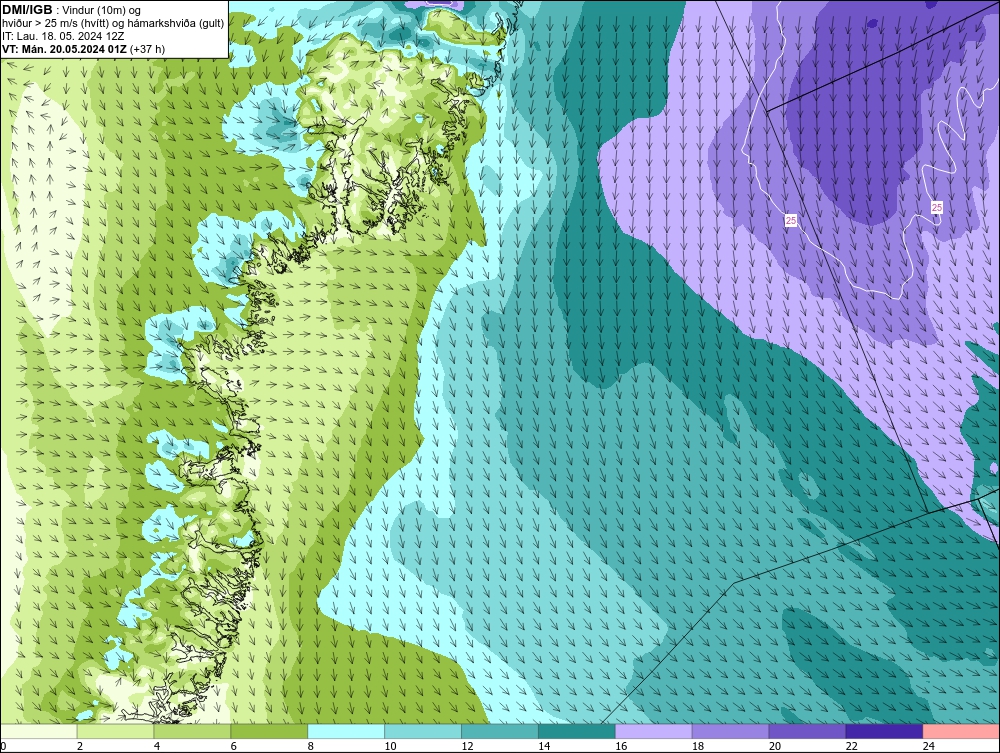Screen dimensions: 1000x753
Task: Click the 14–16 m/s dark teal legend swatch
Action: coord(577,731)
